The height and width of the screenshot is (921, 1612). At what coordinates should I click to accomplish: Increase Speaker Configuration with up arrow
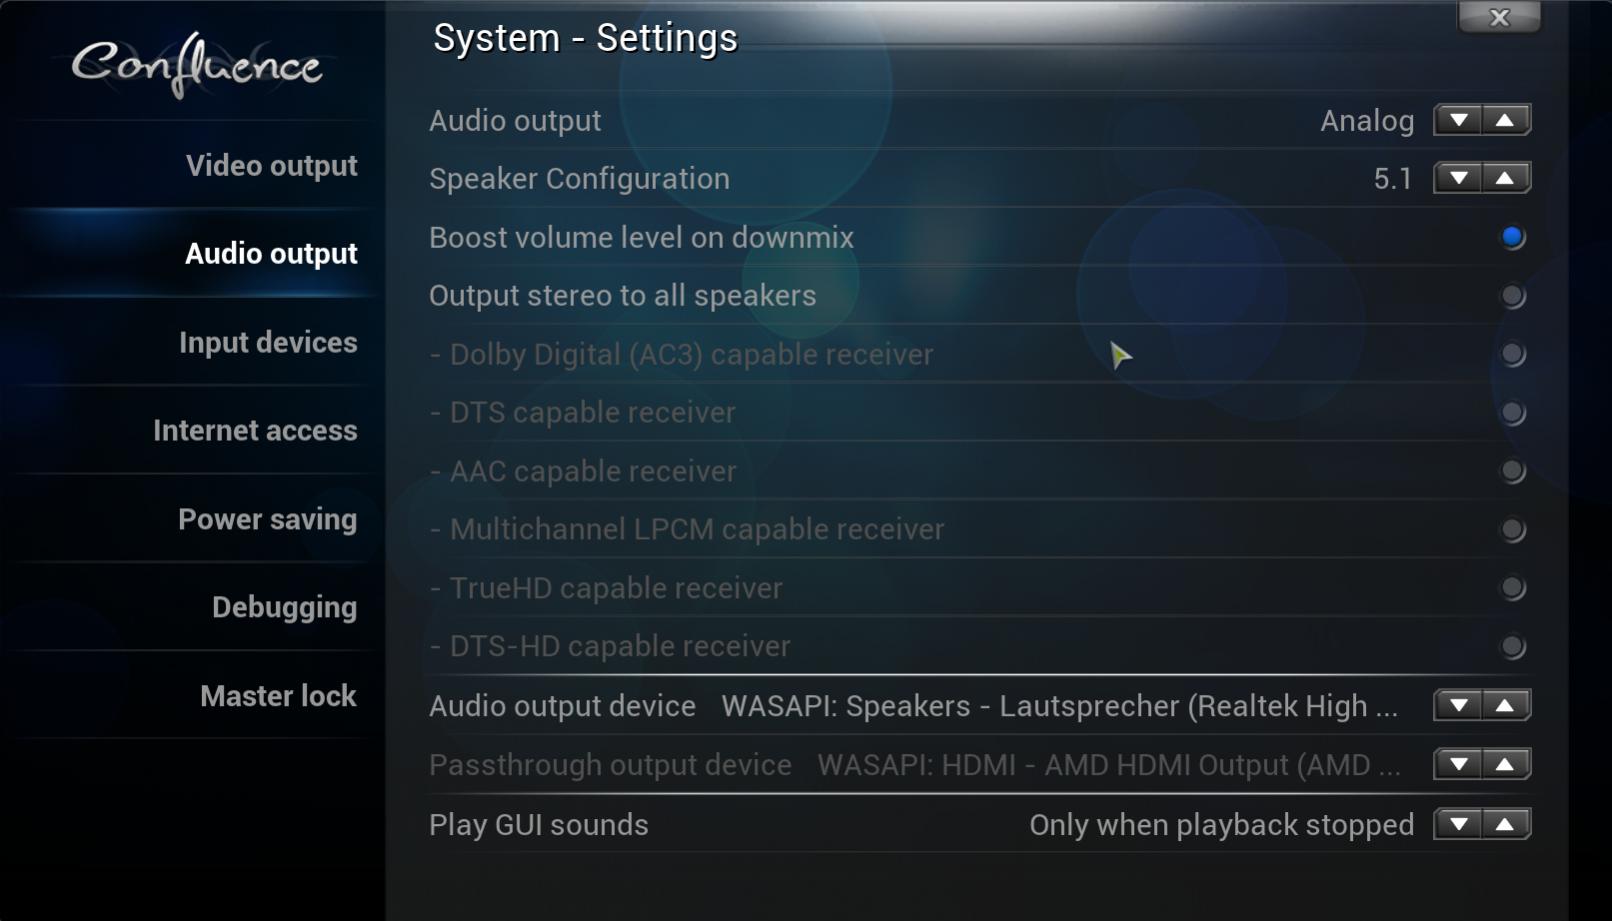tap(1505, 178)
